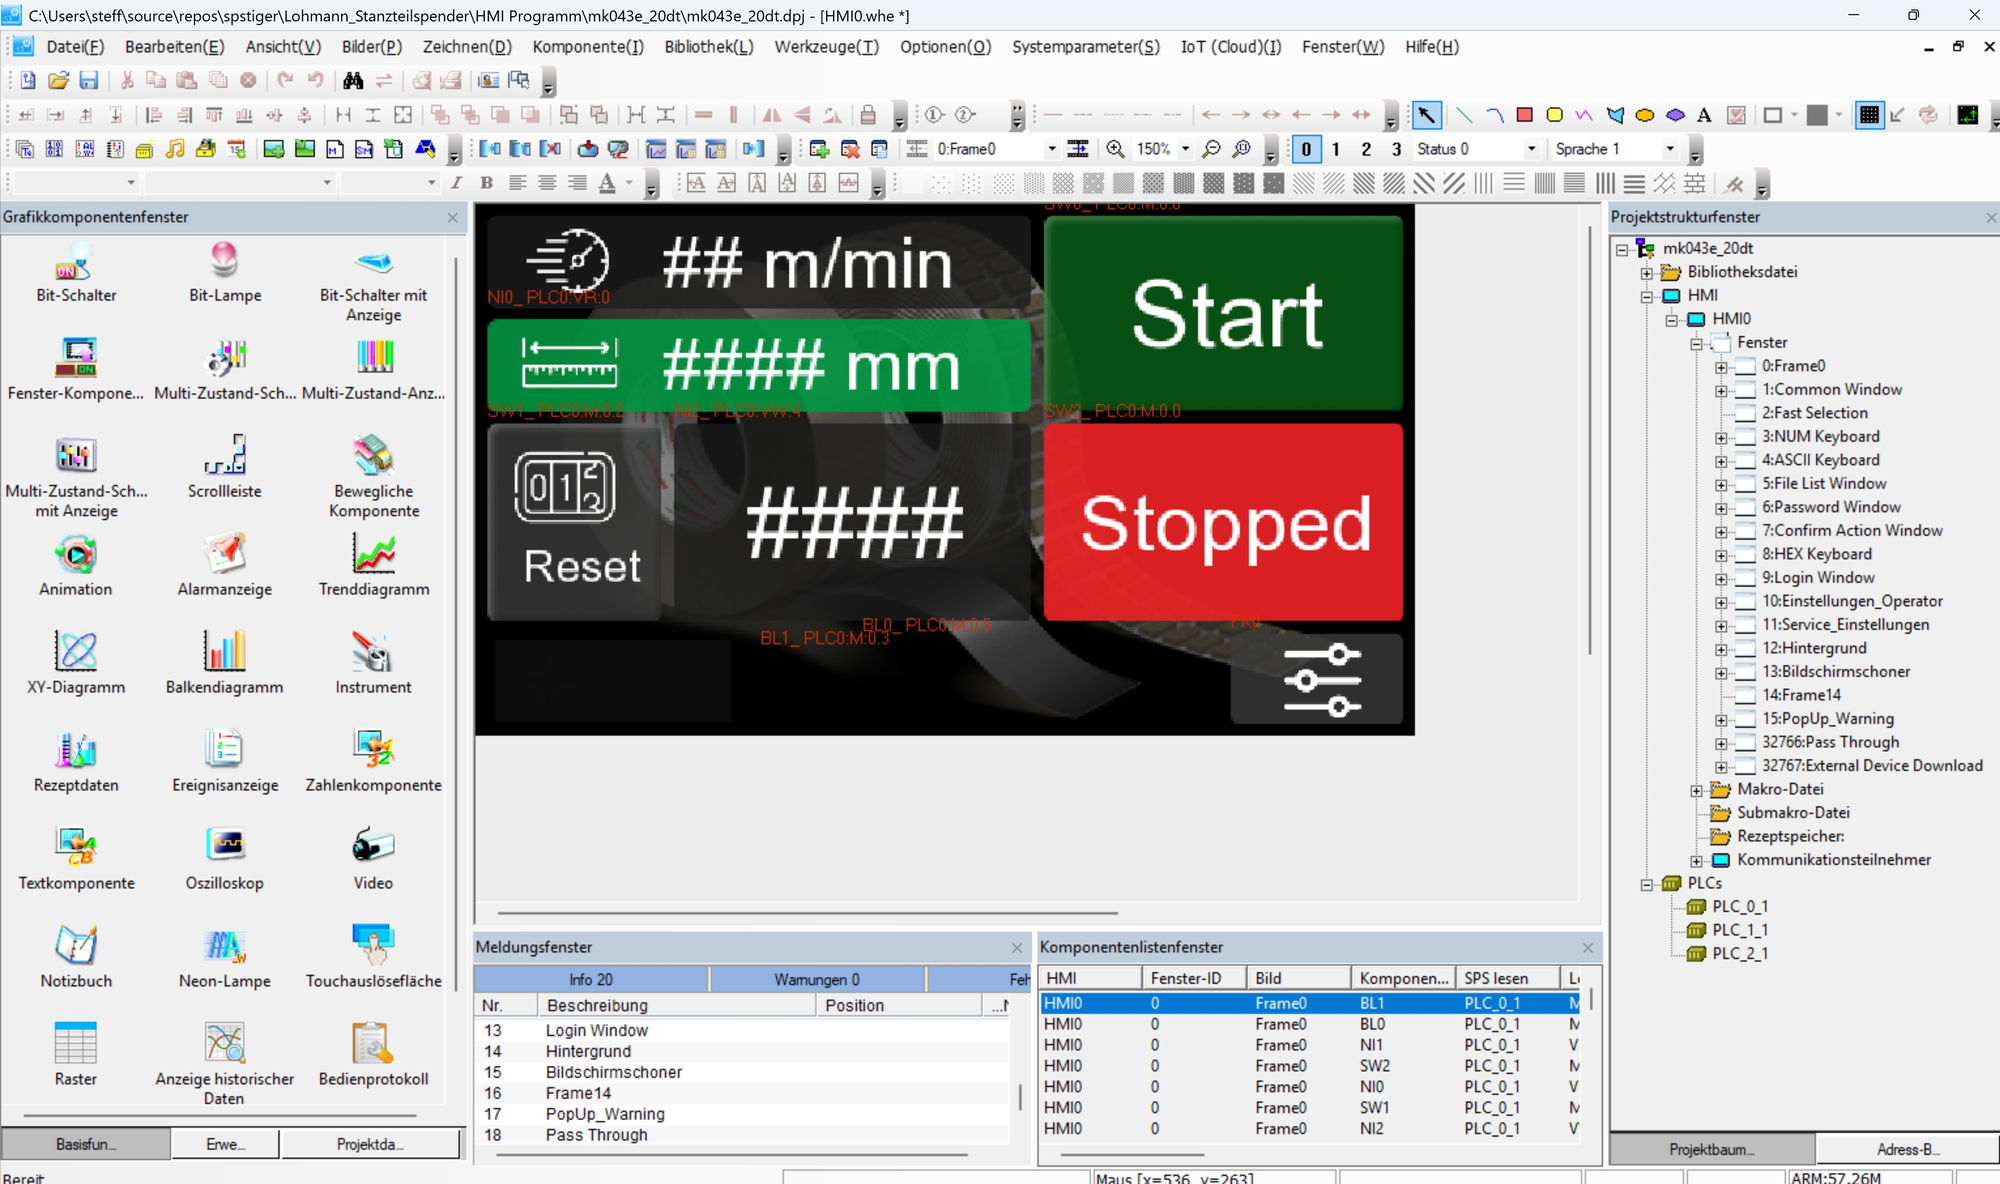This screenshot has height=1184, width=2000.
Task: Open the binoculars Find tool
Action: coord(353,81)
